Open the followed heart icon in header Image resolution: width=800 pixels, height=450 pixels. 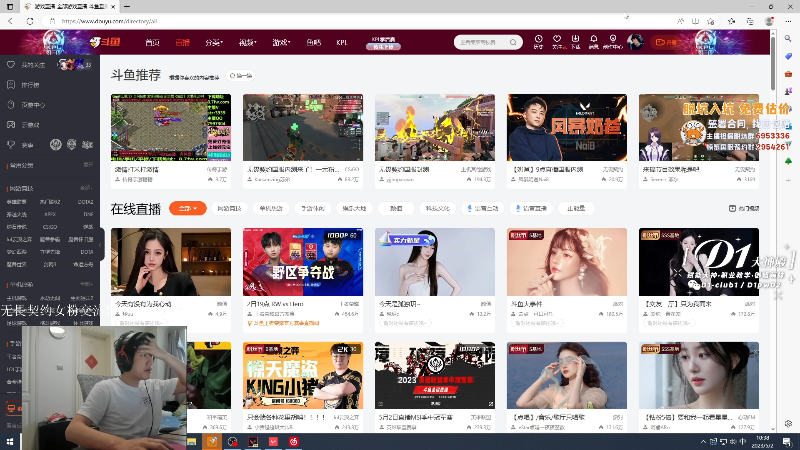click(x=557, y=41)
